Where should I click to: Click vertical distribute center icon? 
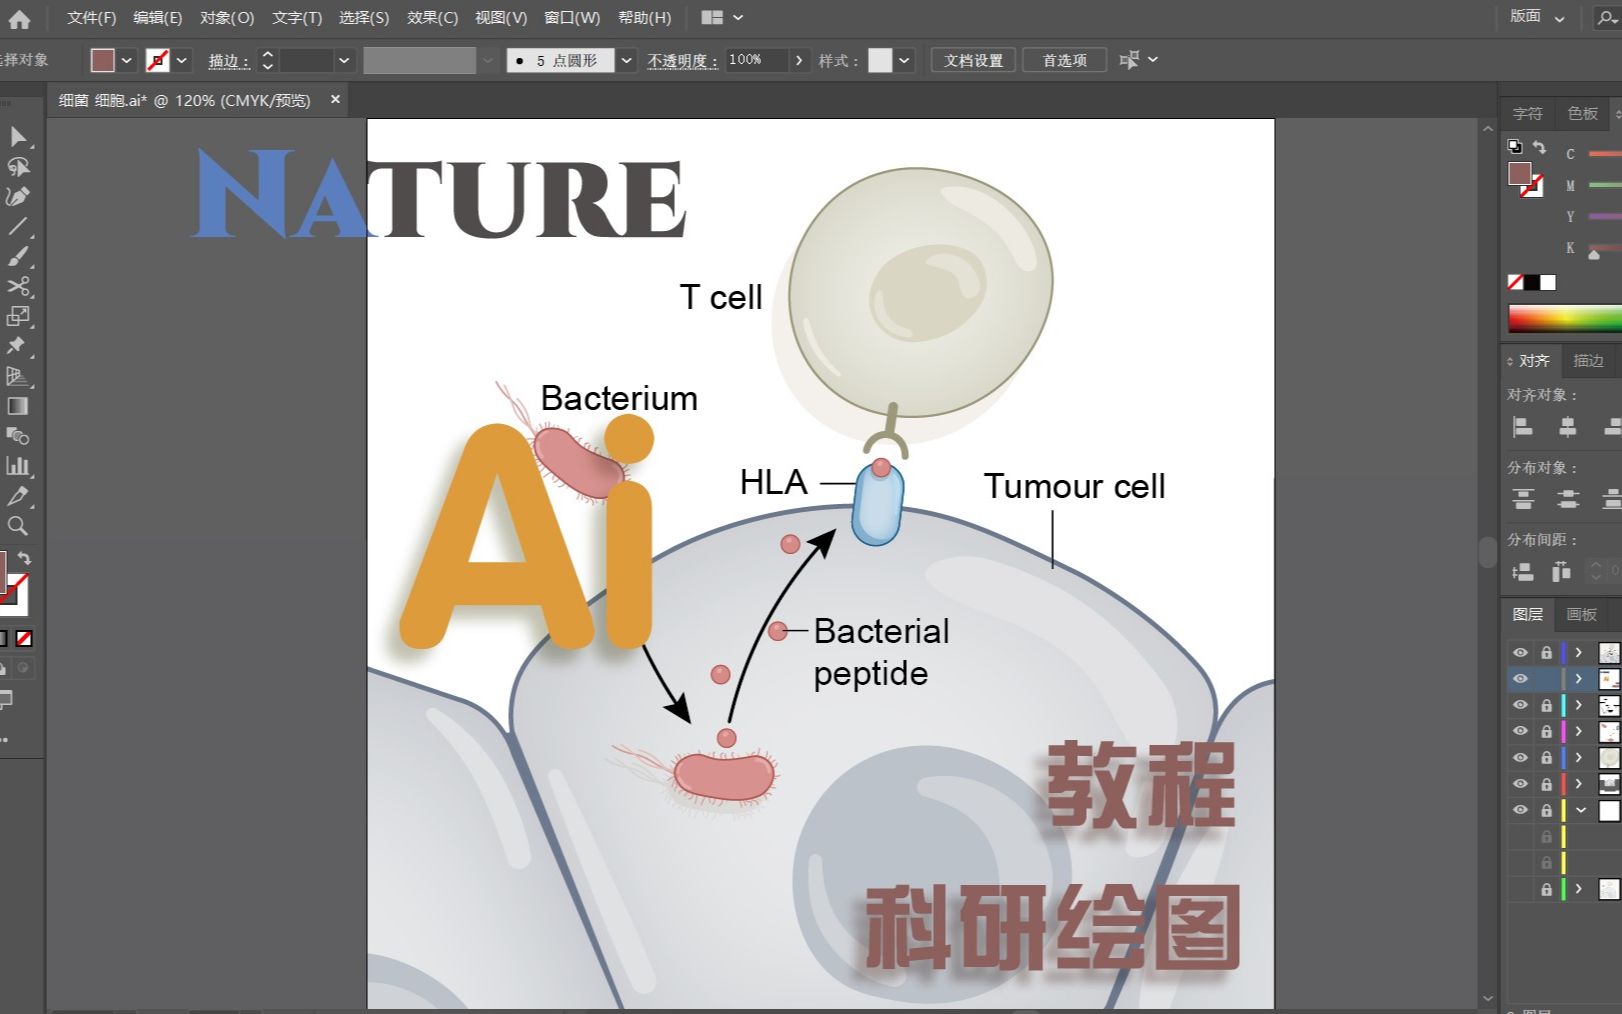(x=1567, y=499)
